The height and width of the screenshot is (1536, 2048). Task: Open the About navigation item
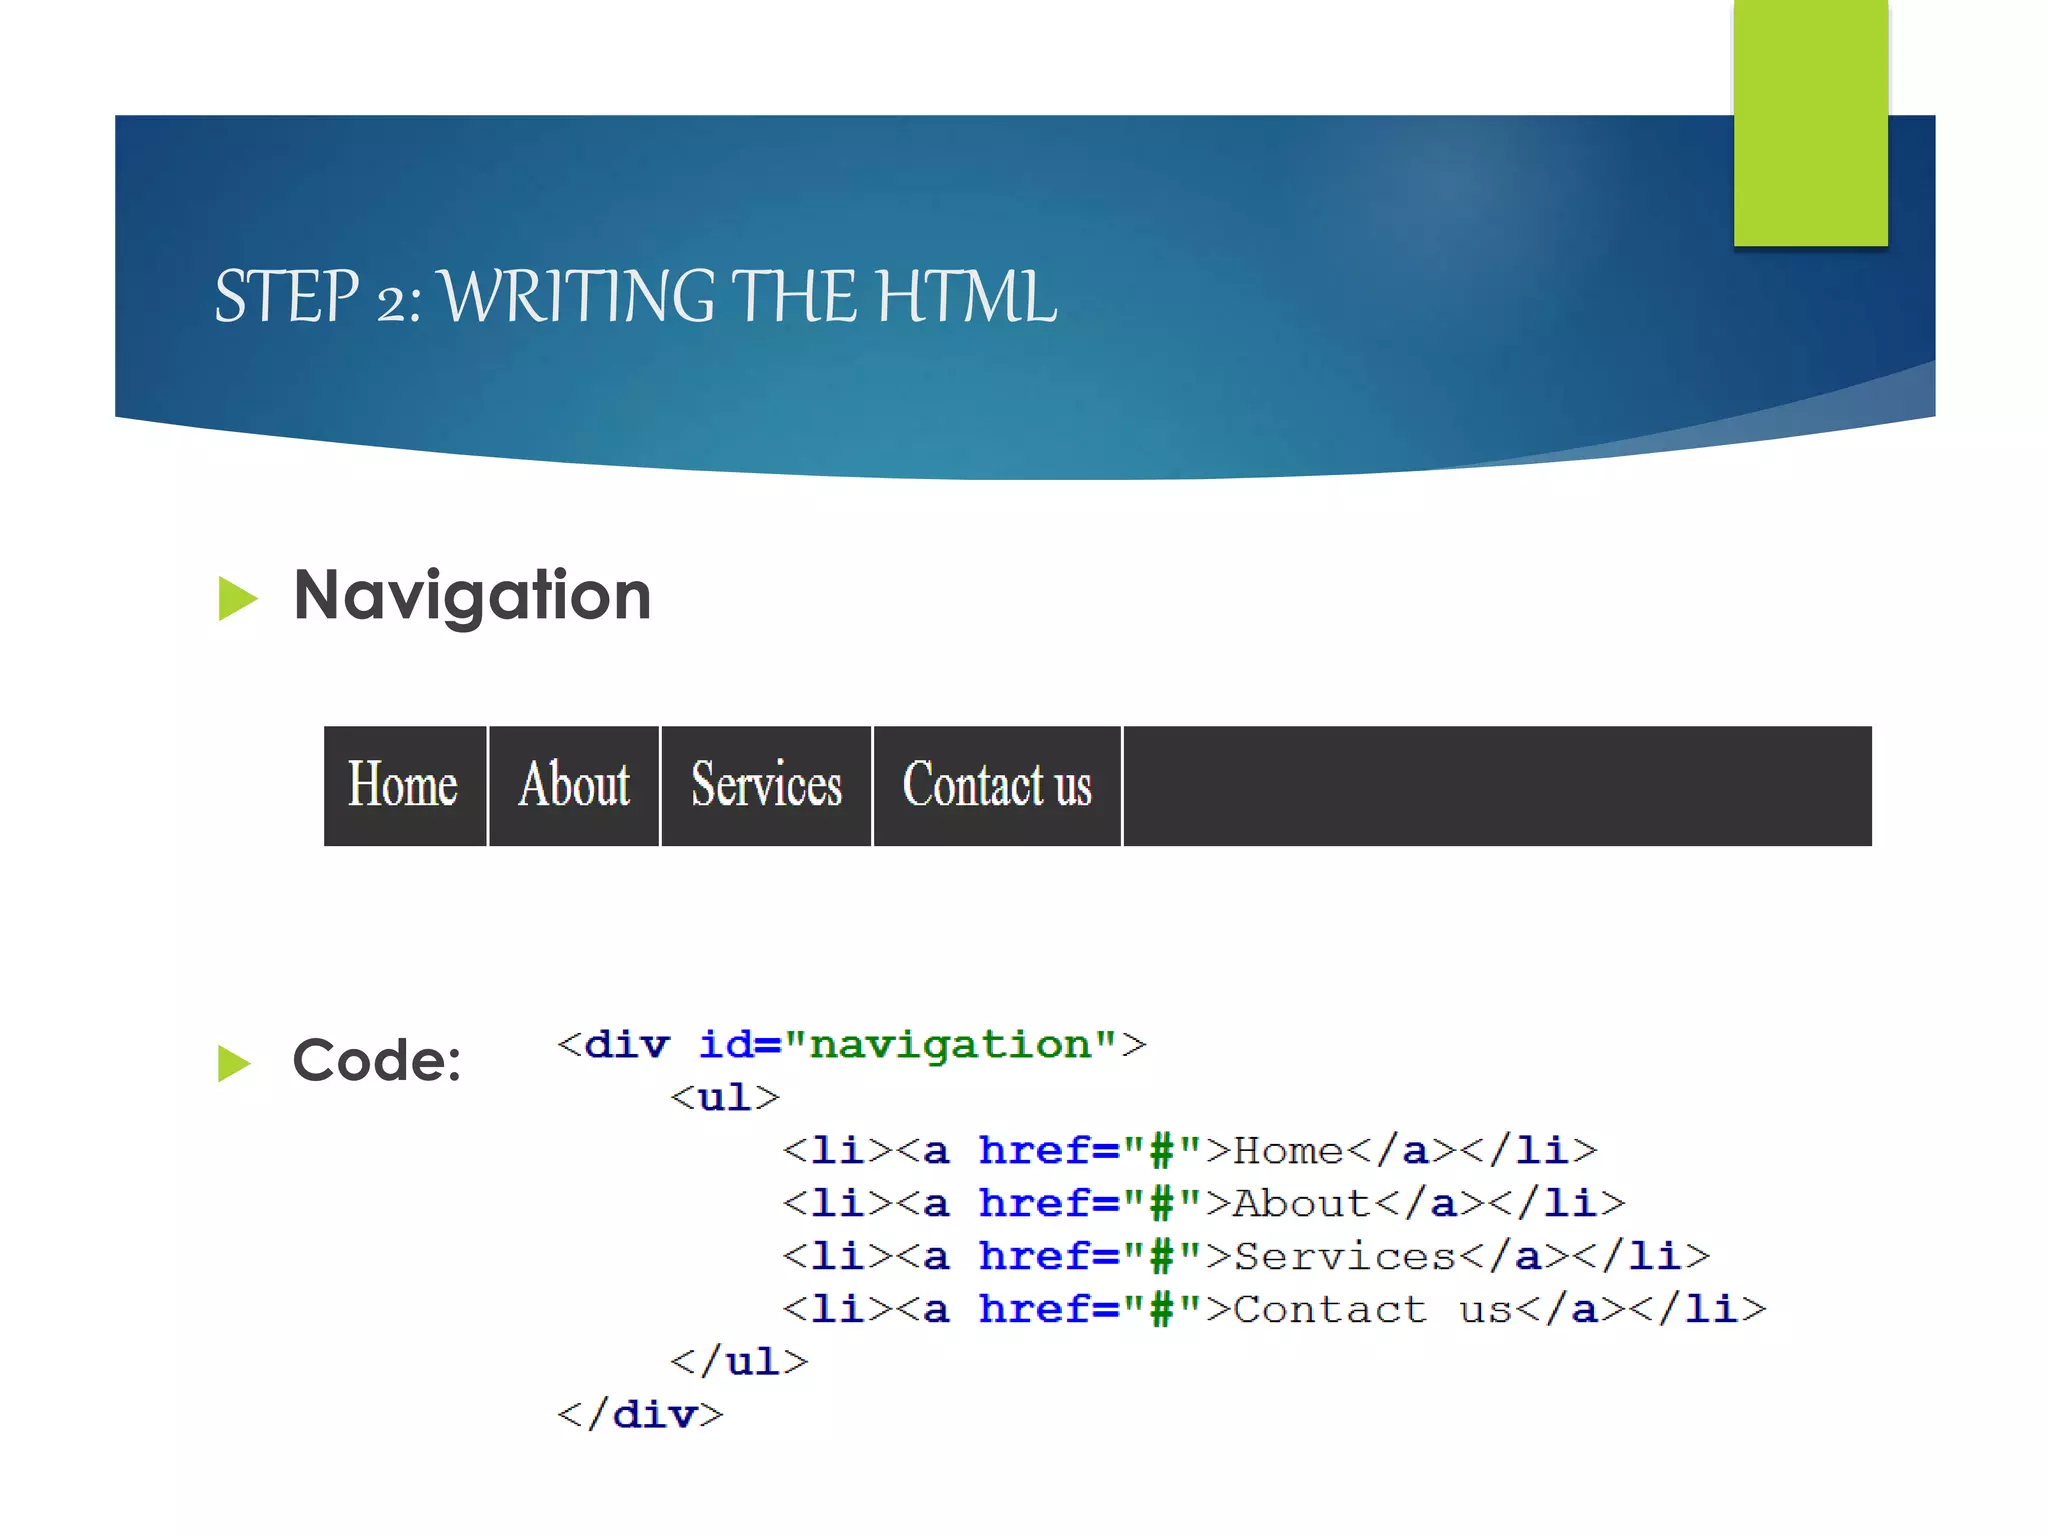574,786
